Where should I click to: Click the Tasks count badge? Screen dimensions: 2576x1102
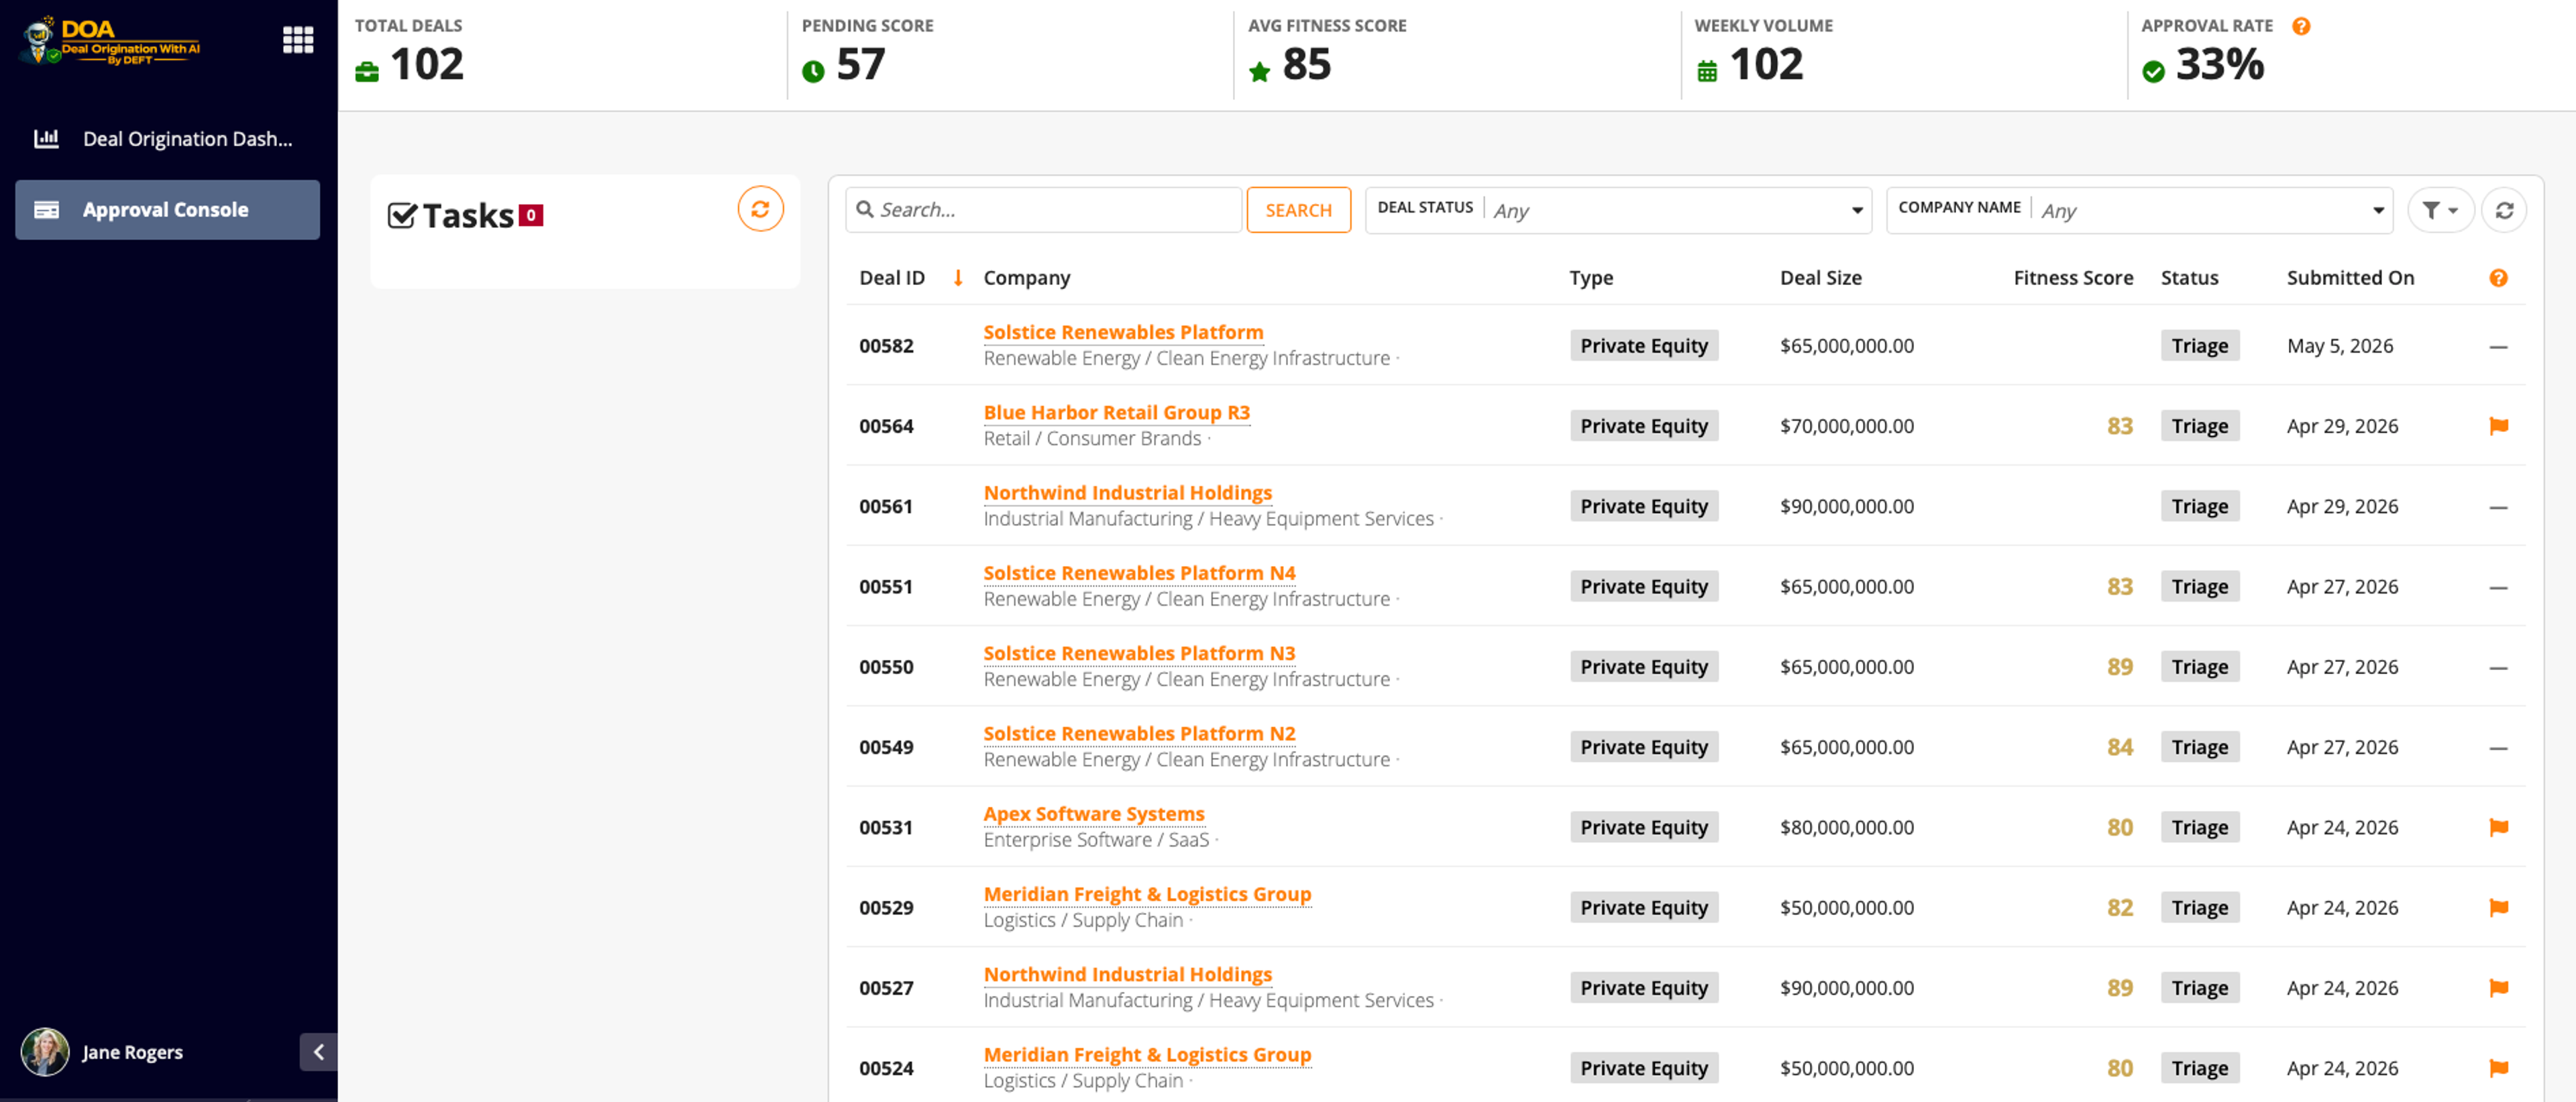[531, 215]
